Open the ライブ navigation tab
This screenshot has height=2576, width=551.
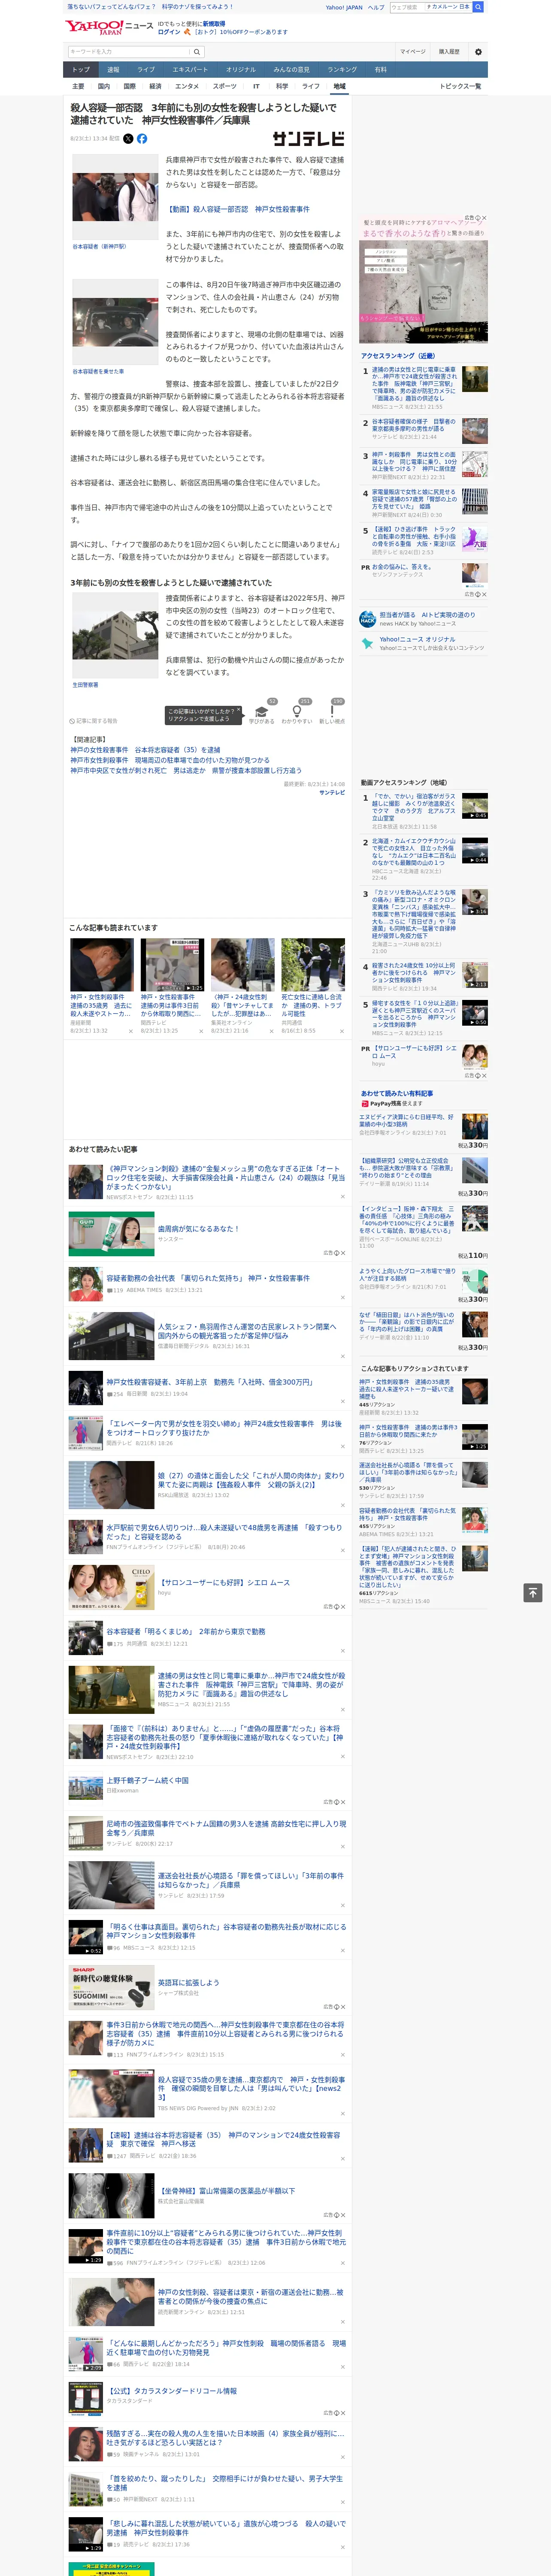(146, 69)
